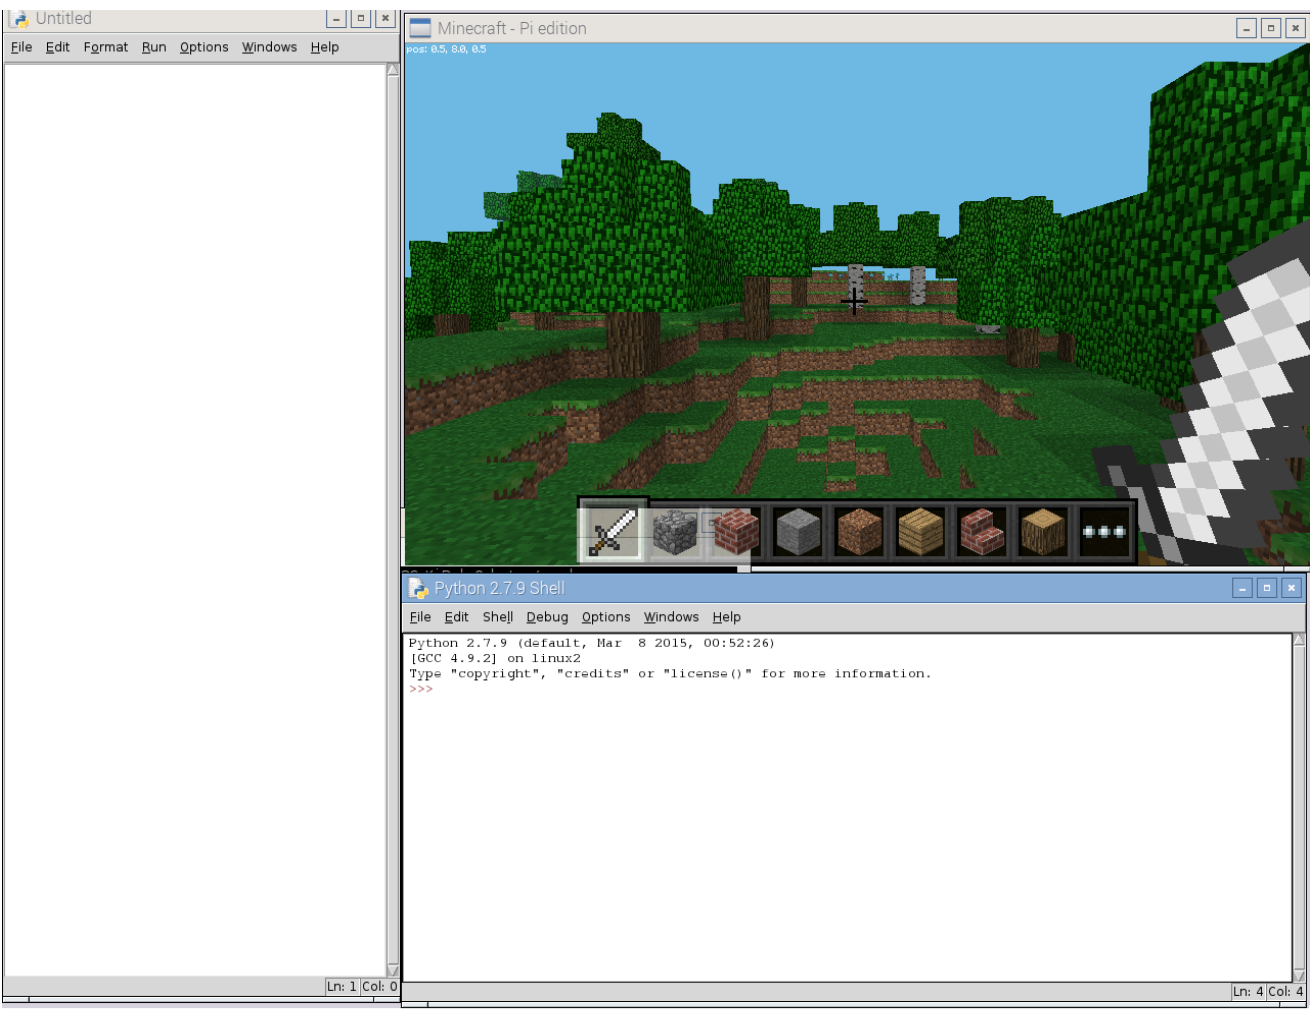Click the "Col: 4" status in Python Shell
Screen dimensions: 1310x1012
[x=1286, y=991]
